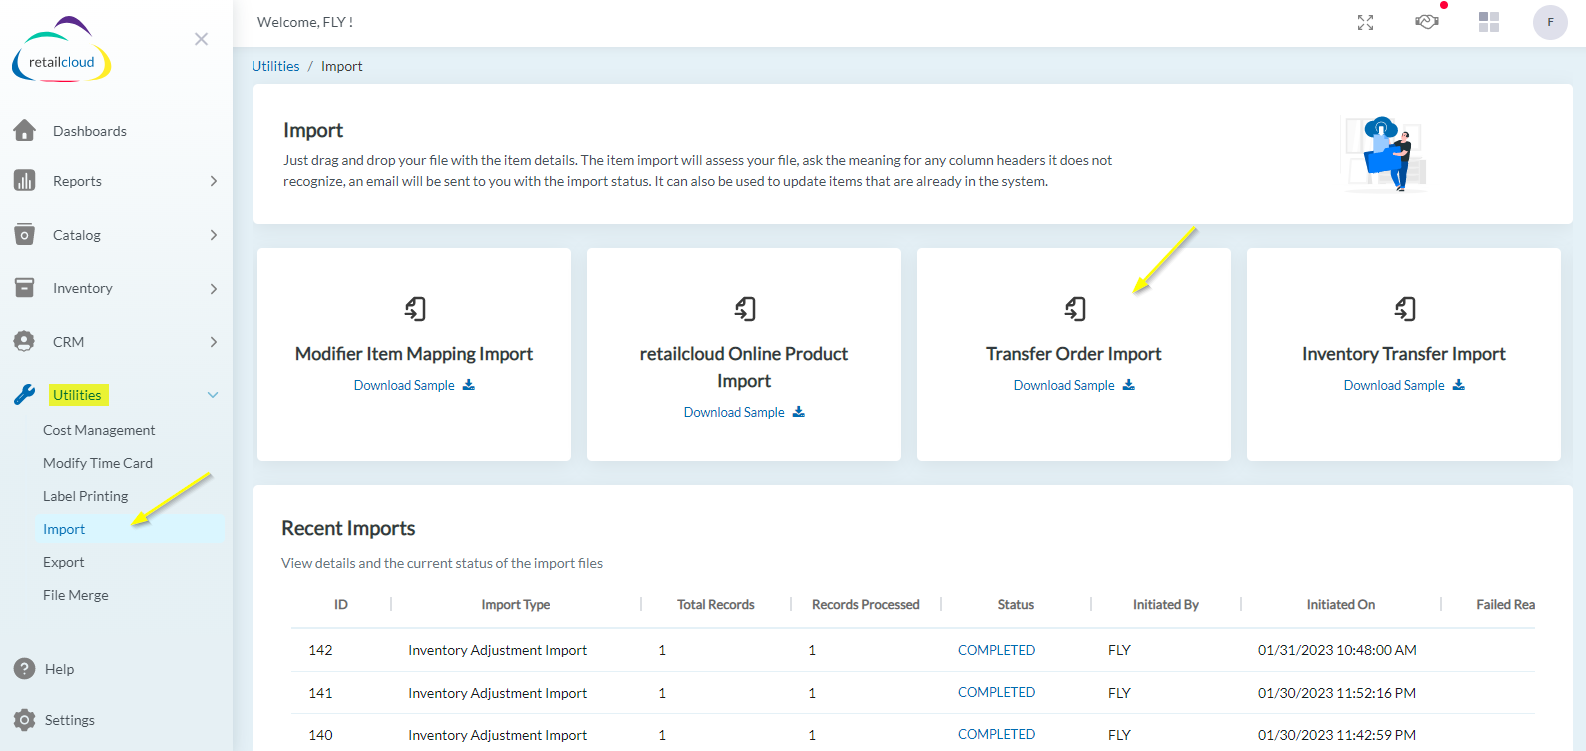
Task: Click the retailcloud logo
Action: point(61,50)
